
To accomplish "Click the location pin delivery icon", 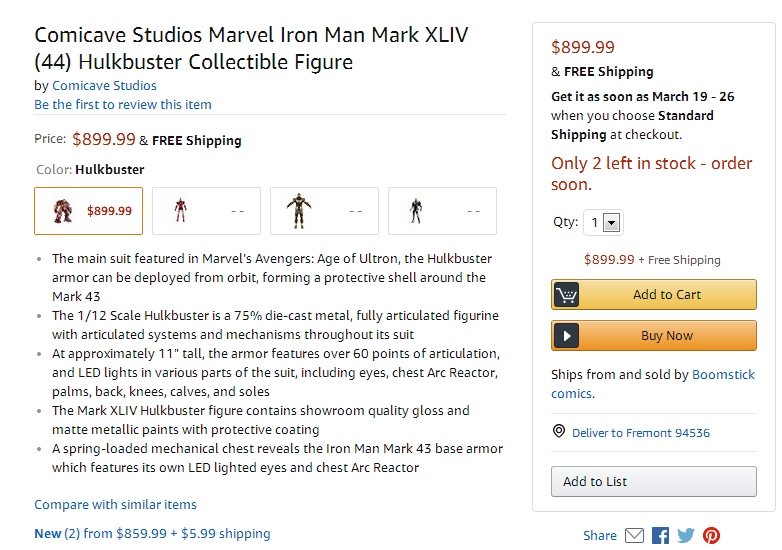I will [559, 432].
